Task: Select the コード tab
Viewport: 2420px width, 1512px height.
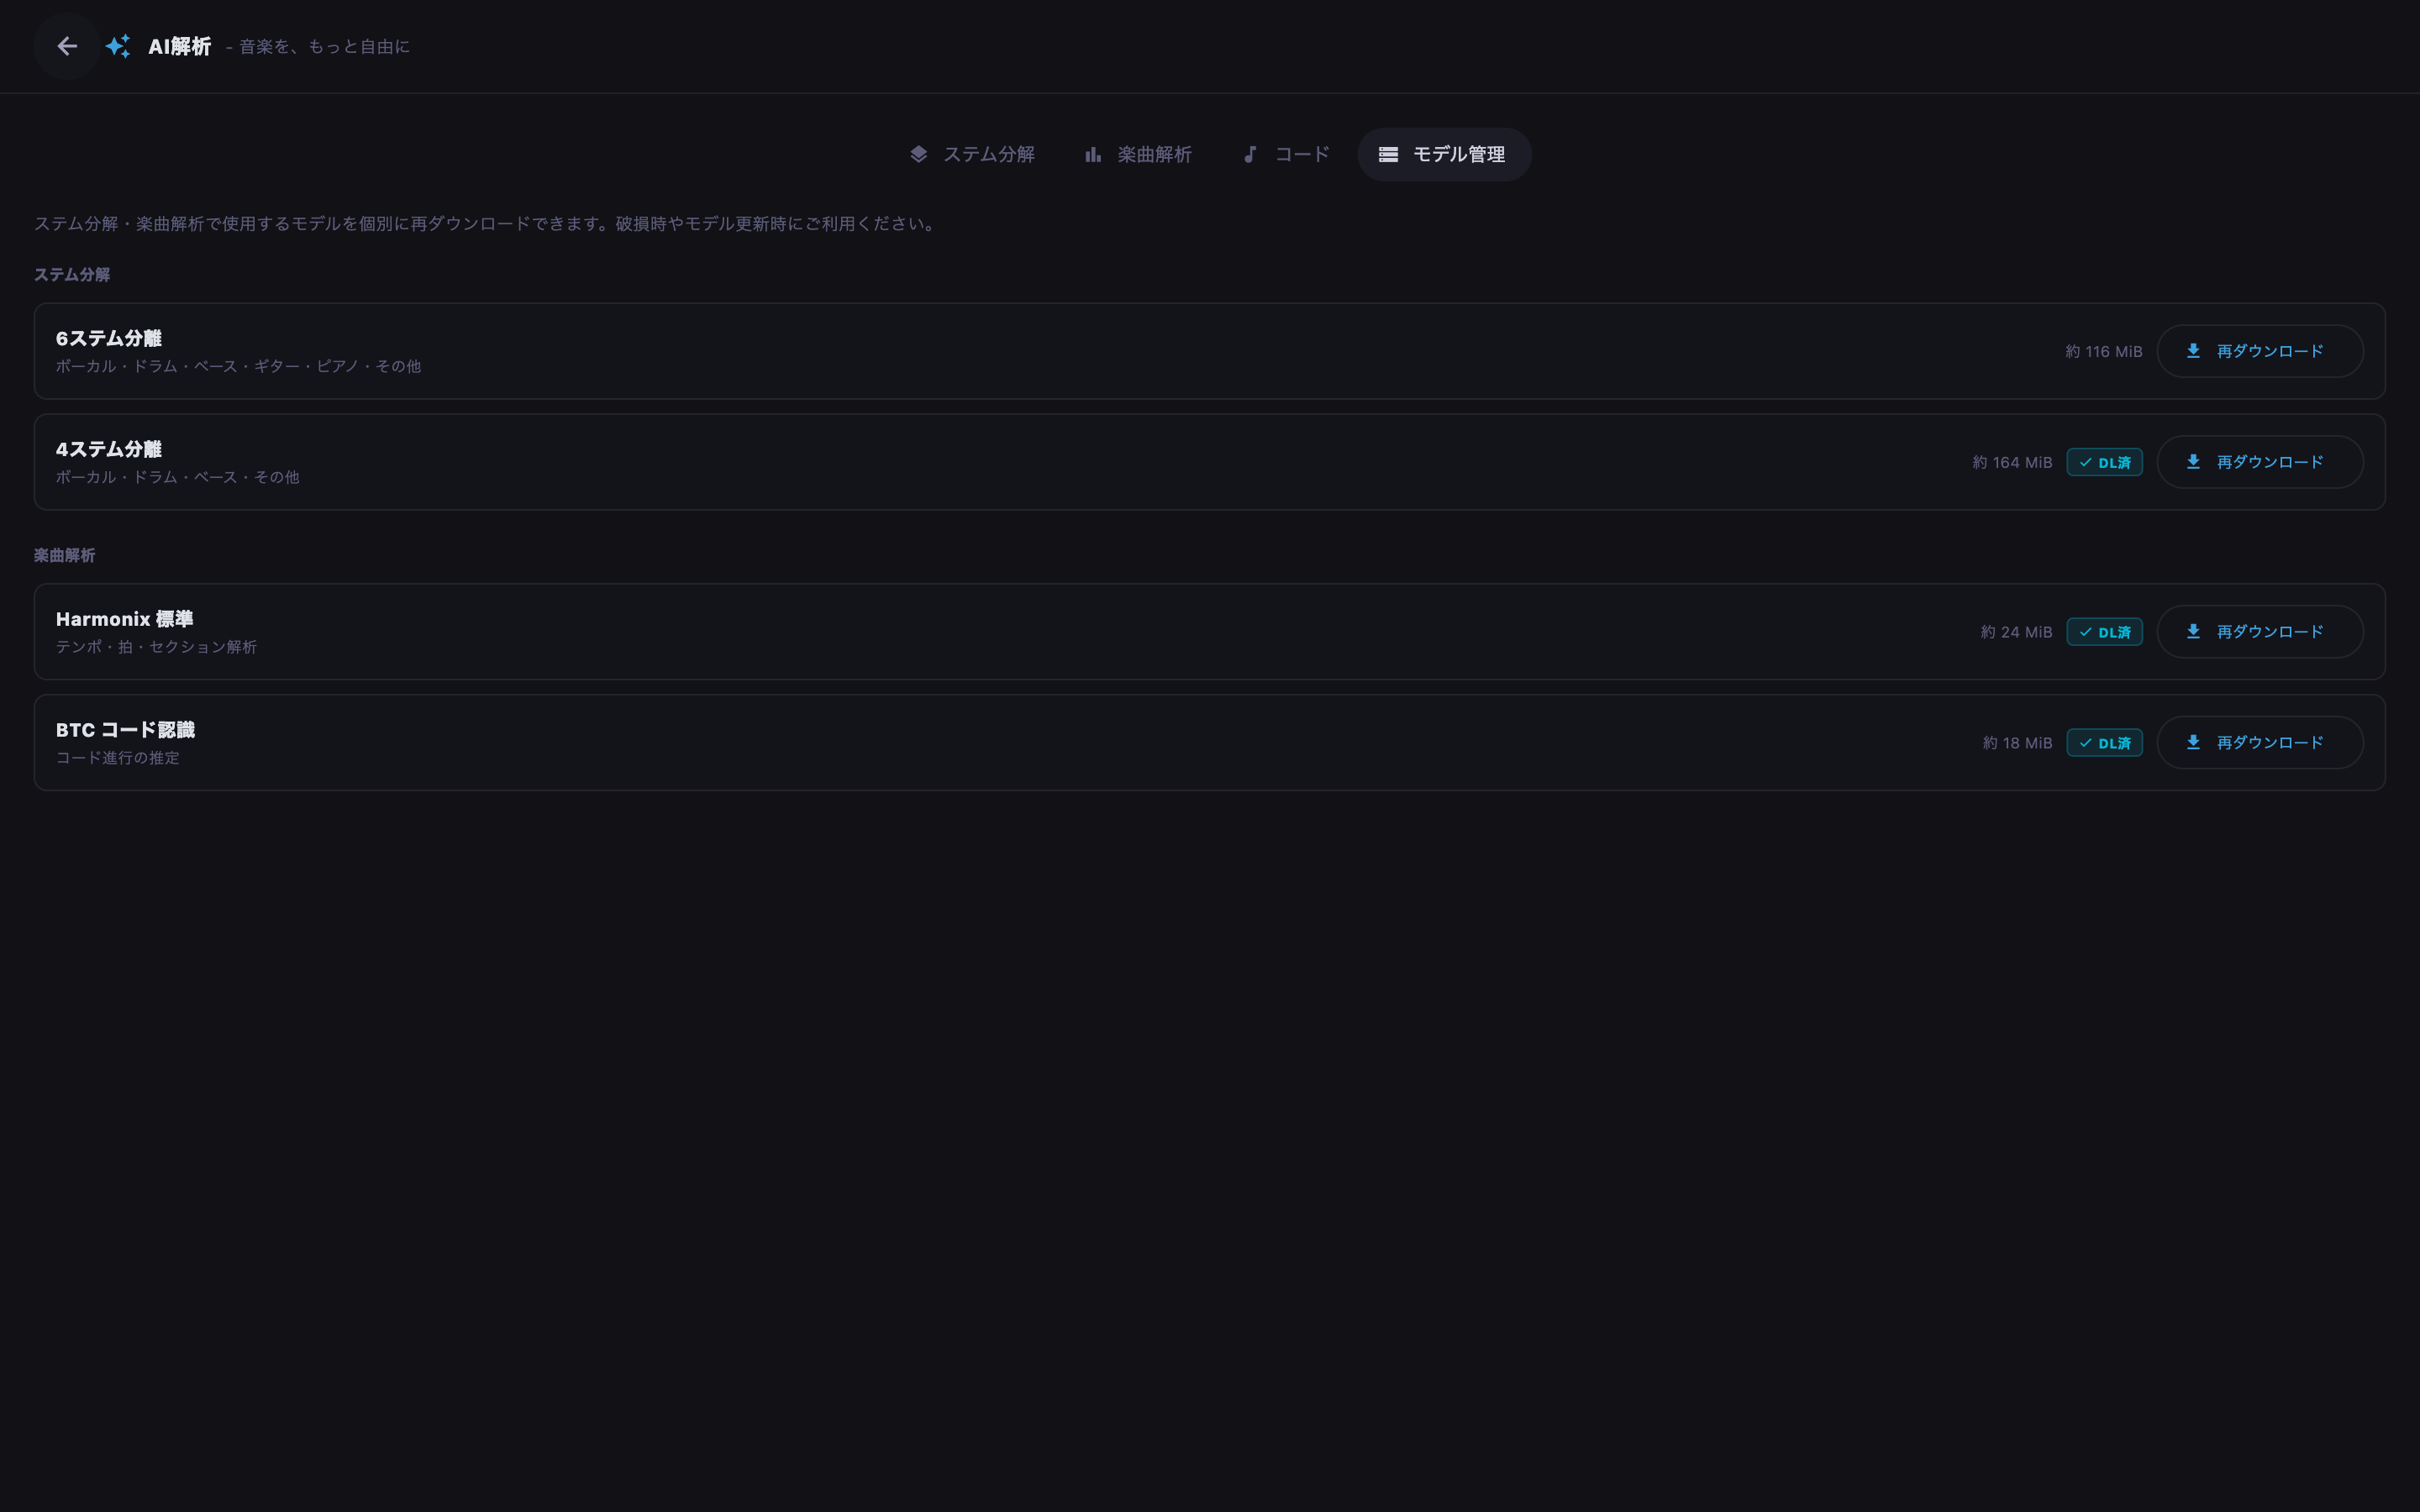Action: click(x=1286, y=154)
